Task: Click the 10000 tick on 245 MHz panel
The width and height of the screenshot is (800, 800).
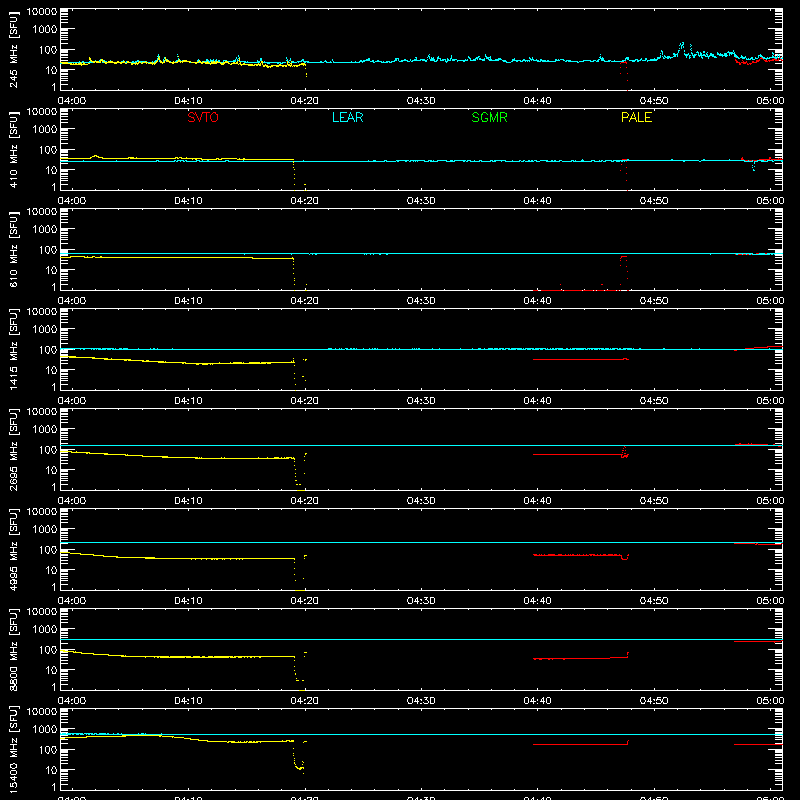Action: pyautogui.click(x=42, y=12)
